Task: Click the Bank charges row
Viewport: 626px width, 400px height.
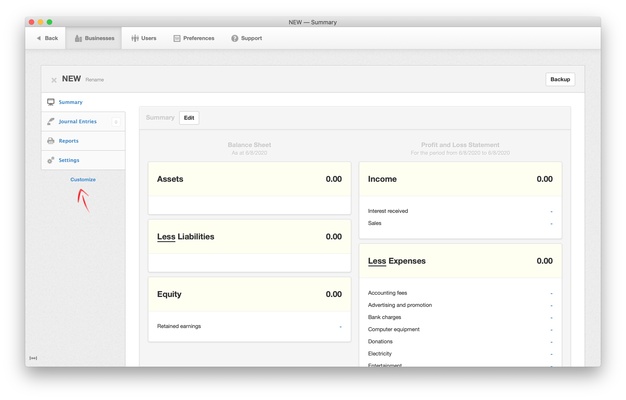Action: coord(460,317)
